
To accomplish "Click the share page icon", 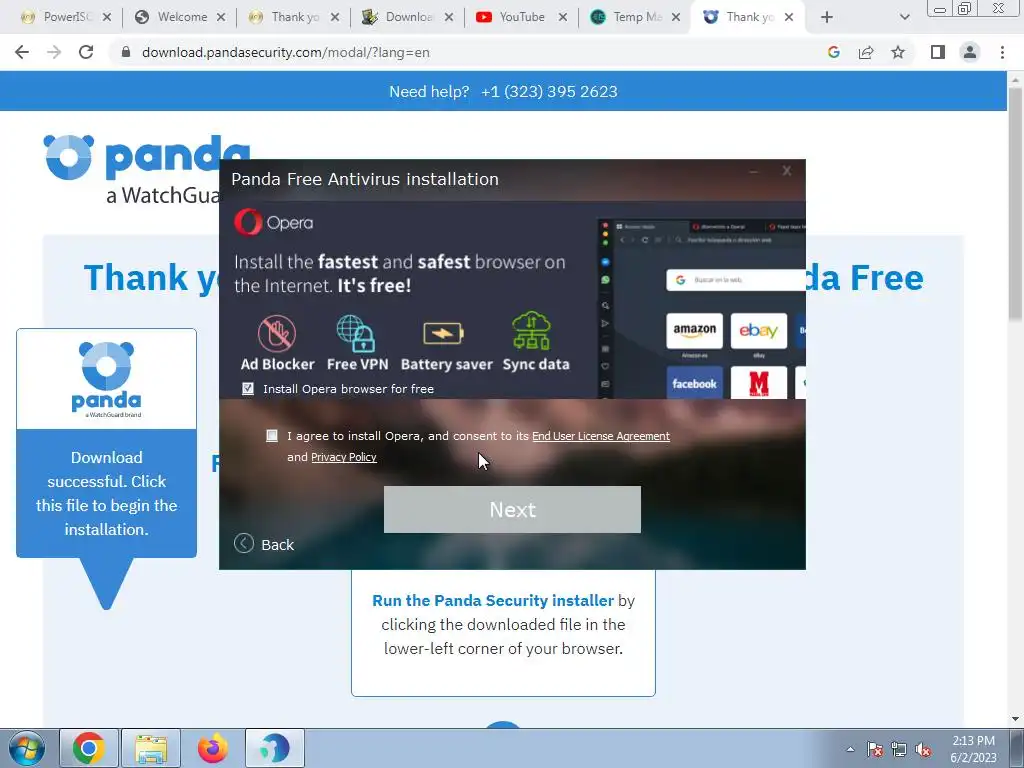I will (866, 52).
